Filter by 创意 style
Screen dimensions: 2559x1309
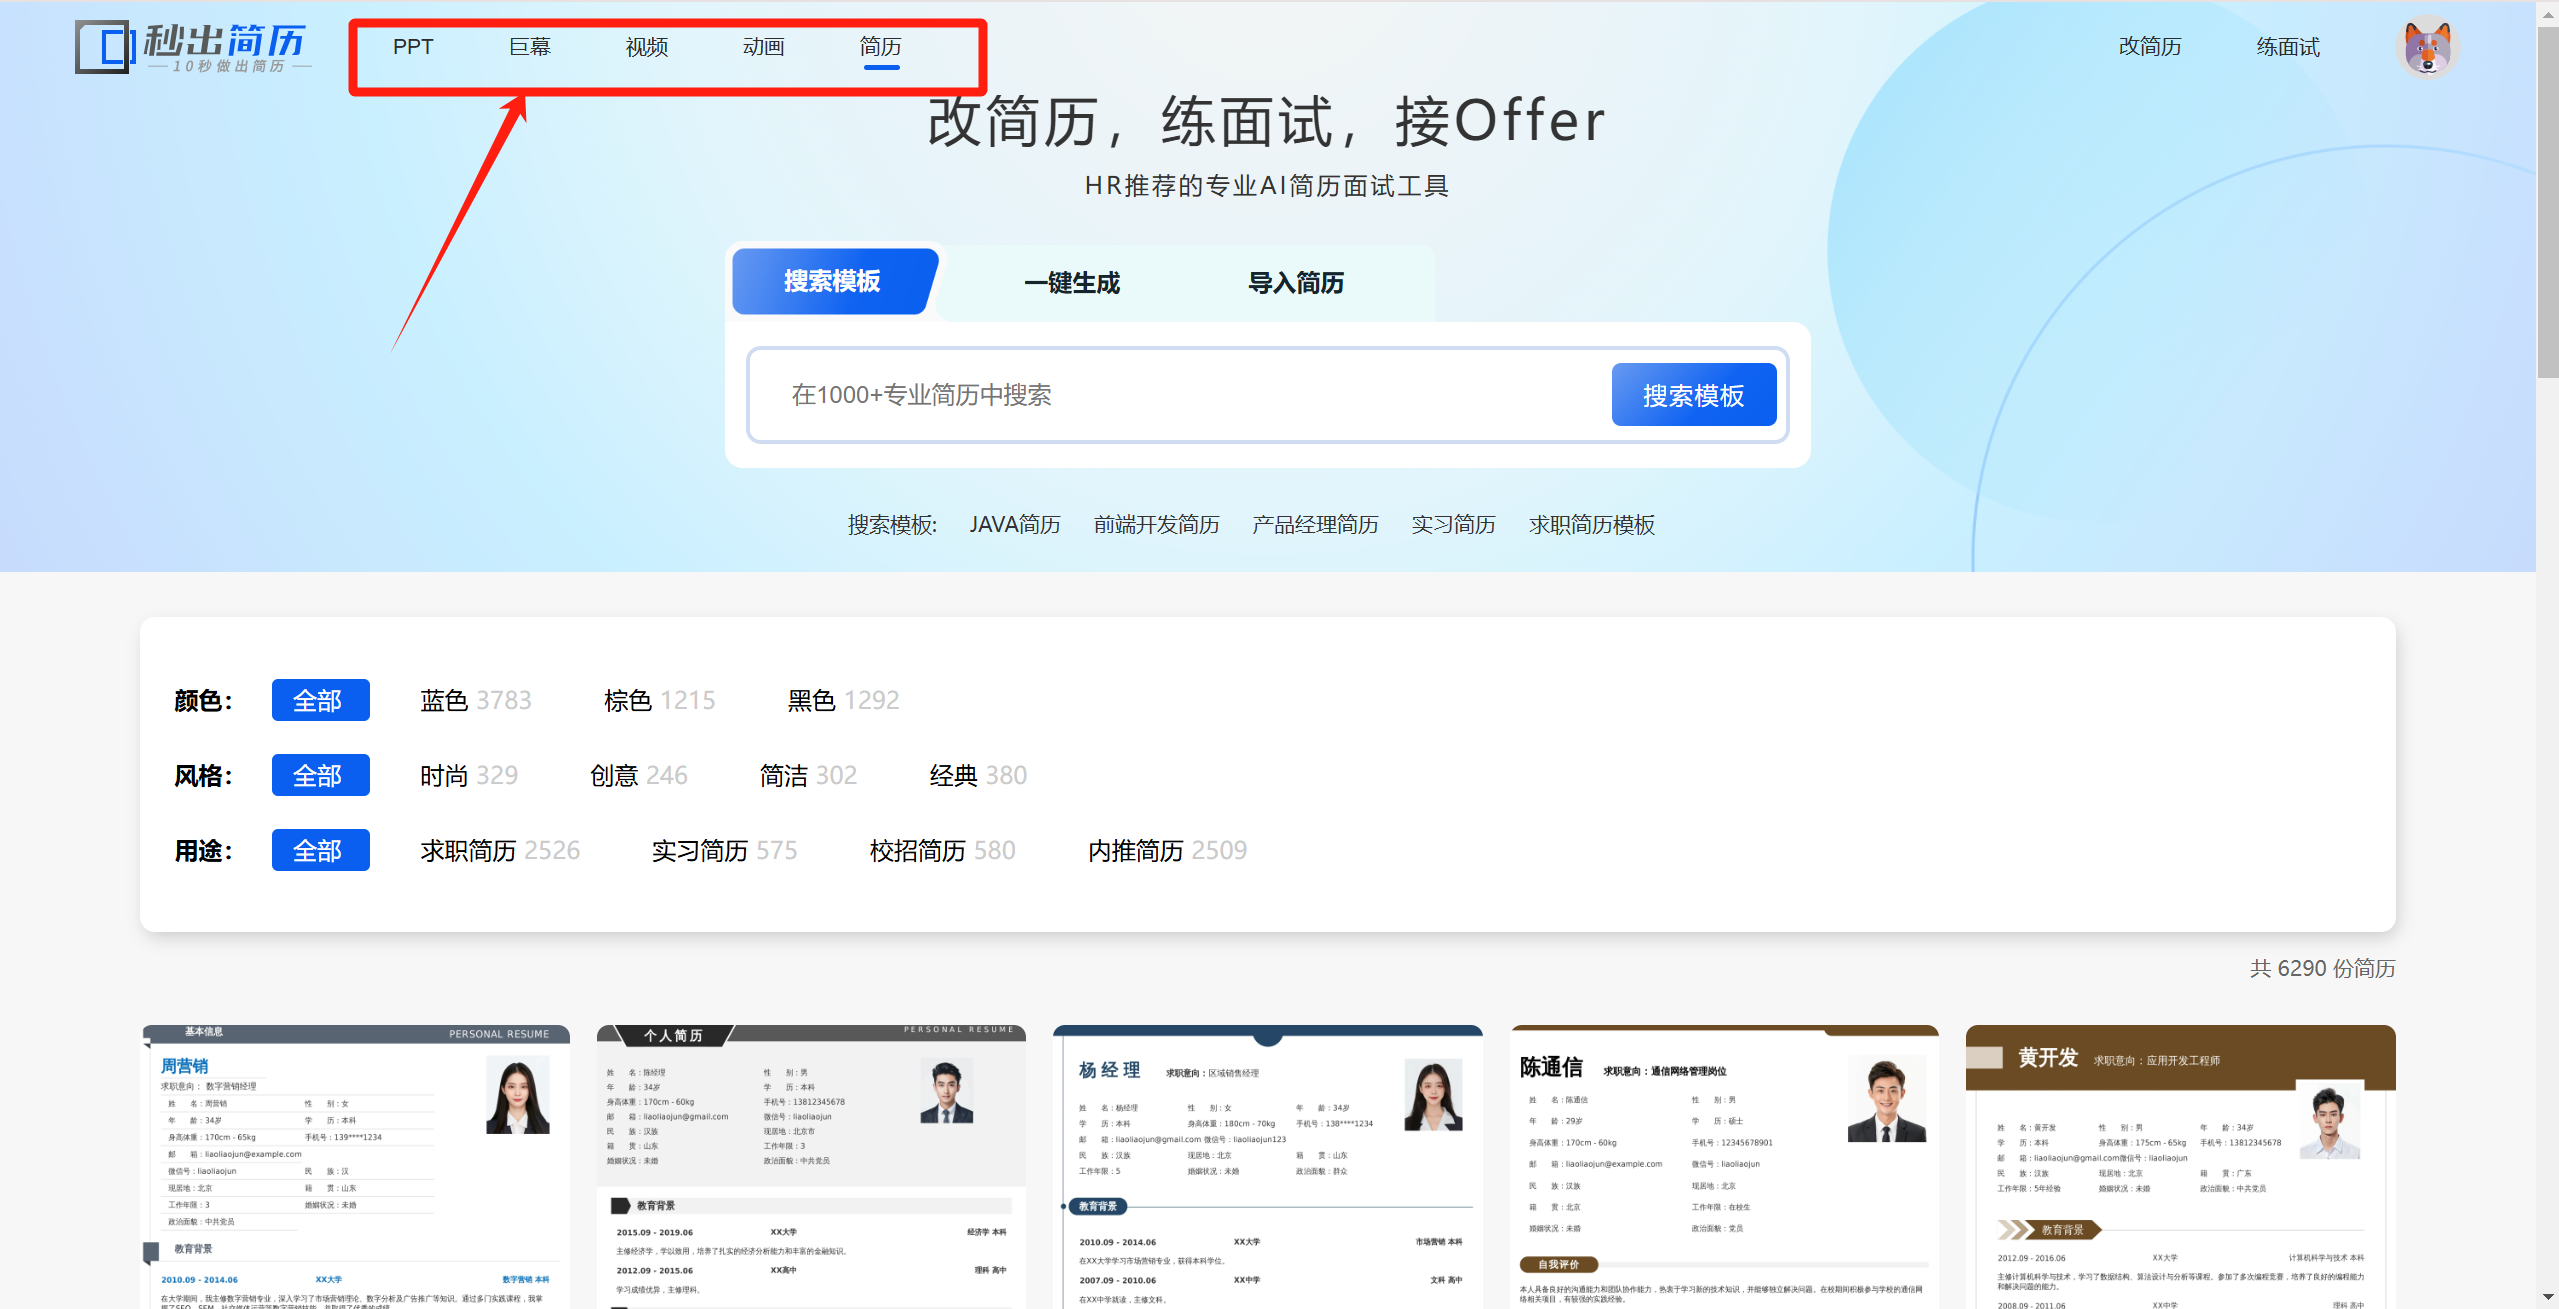(639, 775)
